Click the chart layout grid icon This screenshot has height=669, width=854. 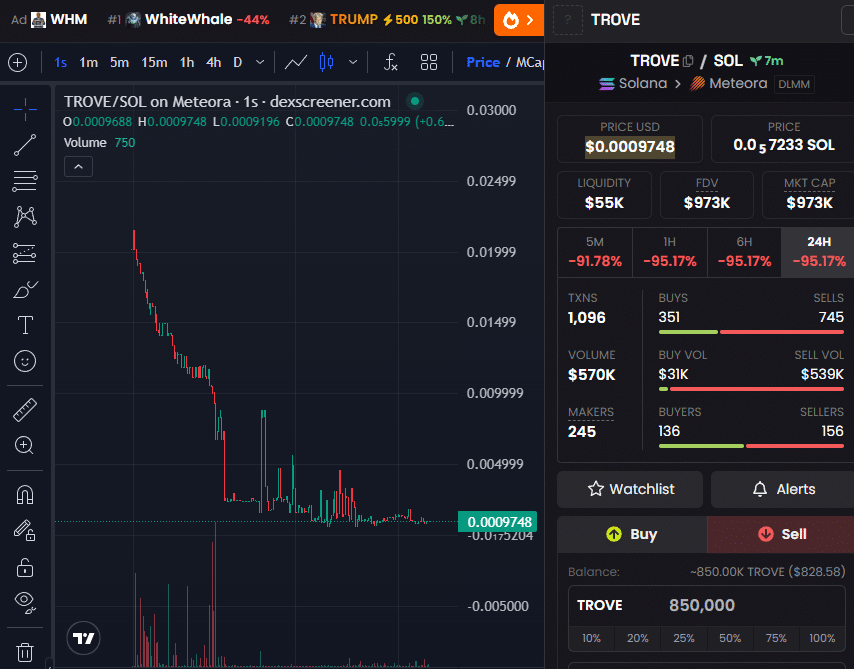pyautogui.click(x=429, y=62)
